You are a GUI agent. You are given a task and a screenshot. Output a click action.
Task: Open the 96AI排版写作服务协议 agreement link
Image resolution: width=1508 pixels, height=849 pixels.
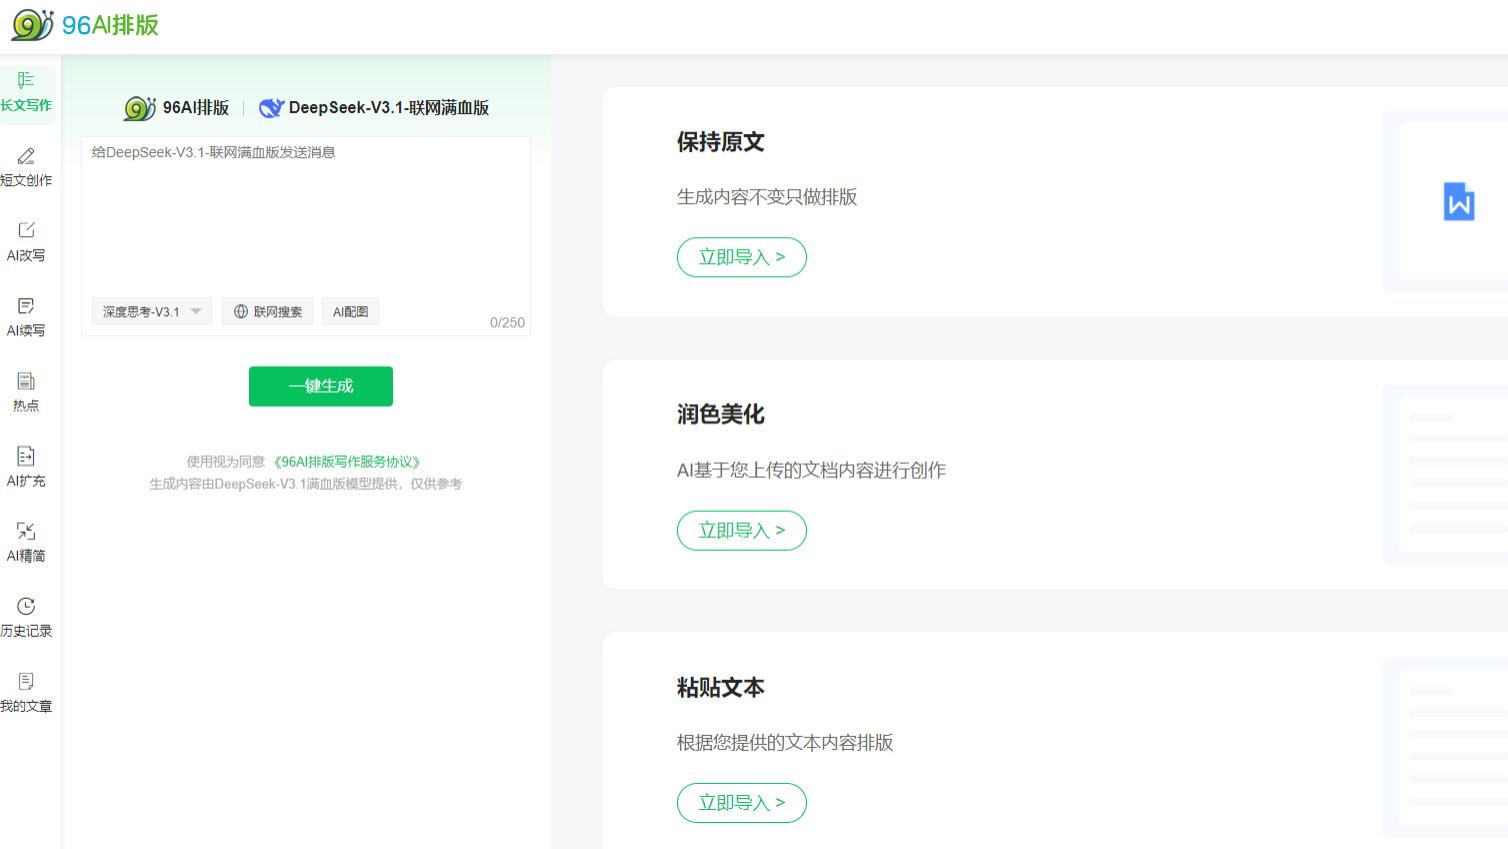click(x=348, y=462)
